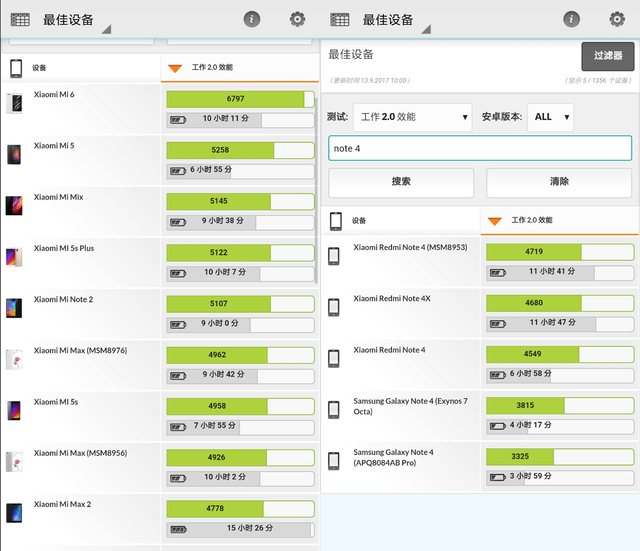The image size is (640, 551).
Task: Sort right list by 工作 2.0 效能 column
Action: (x=559, y=220)
